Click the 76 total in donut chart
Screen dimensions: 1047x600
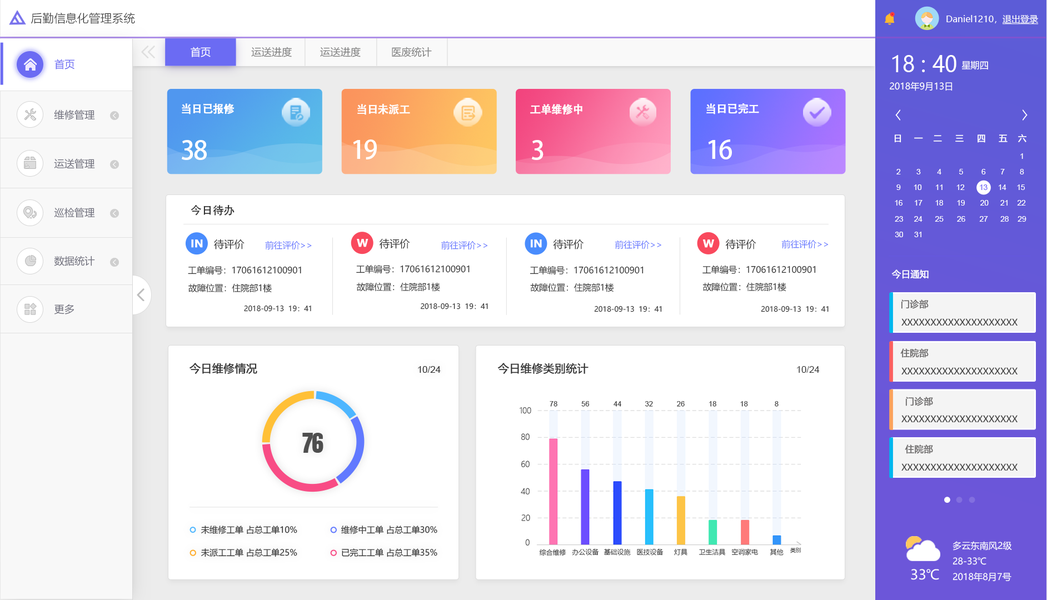click(x=312, y=442)
